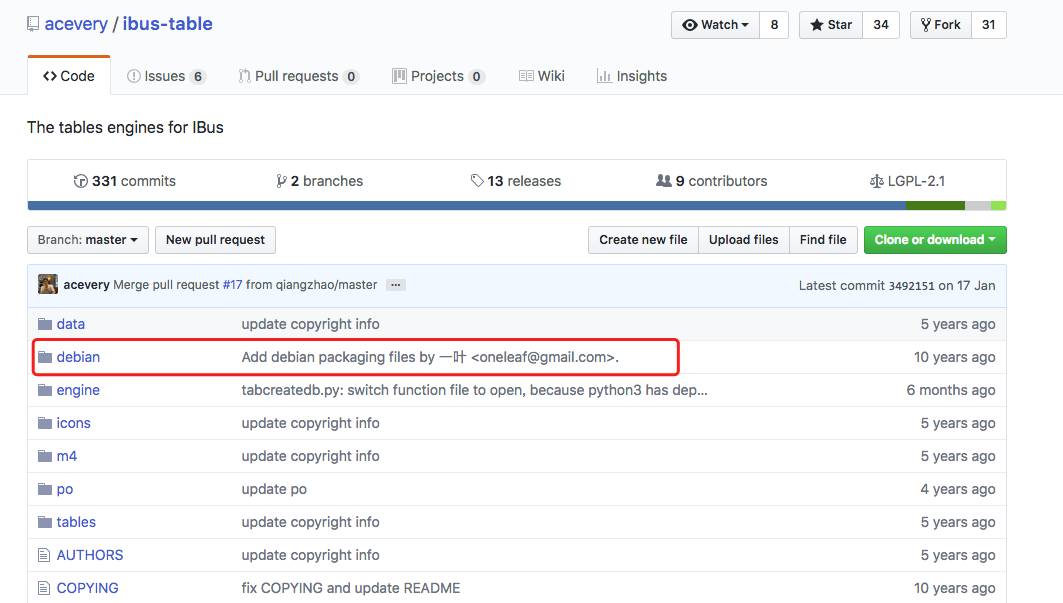
Task: Go to the Wiki tab
Action: coord(541,76)
